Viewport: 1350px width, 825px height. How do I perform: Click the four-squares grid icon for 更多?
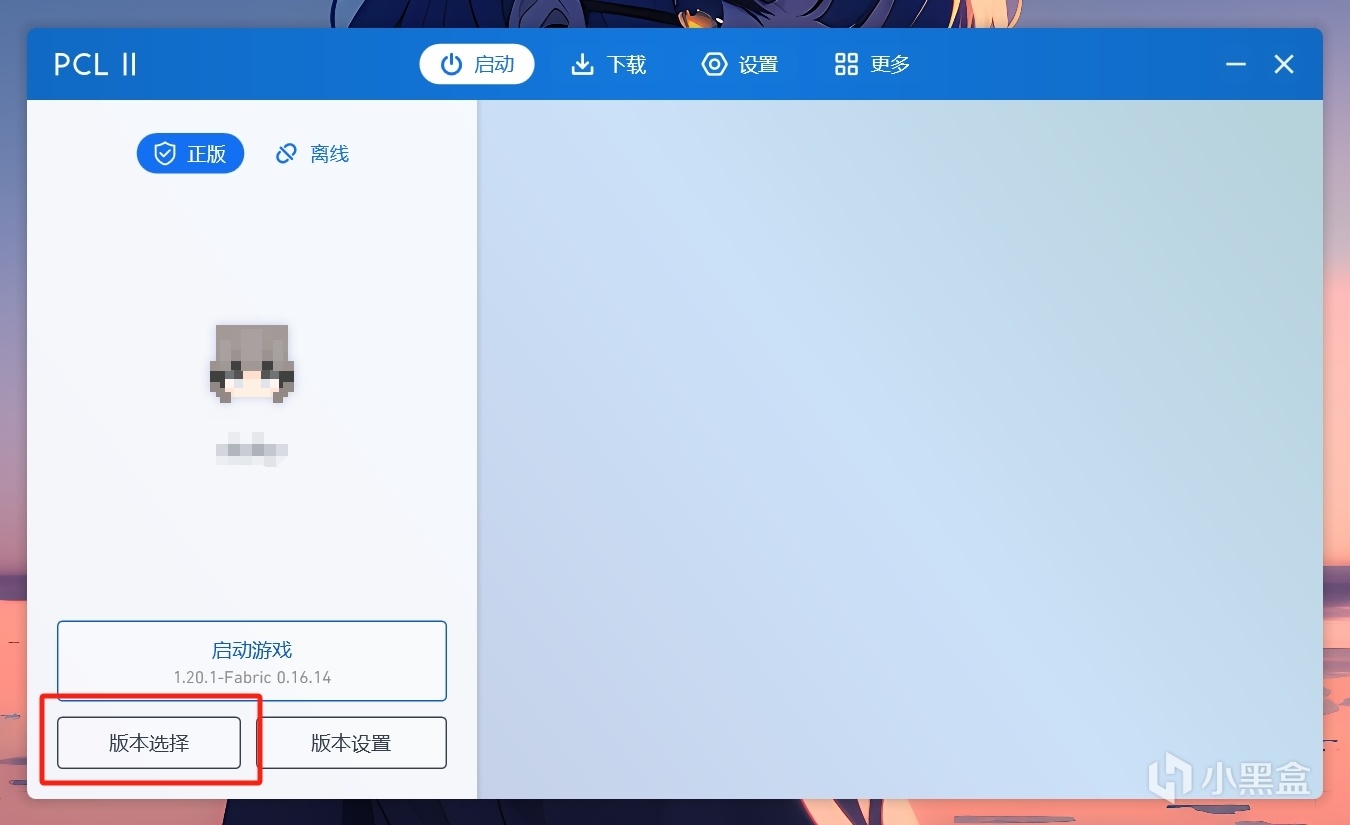point(846,64)
